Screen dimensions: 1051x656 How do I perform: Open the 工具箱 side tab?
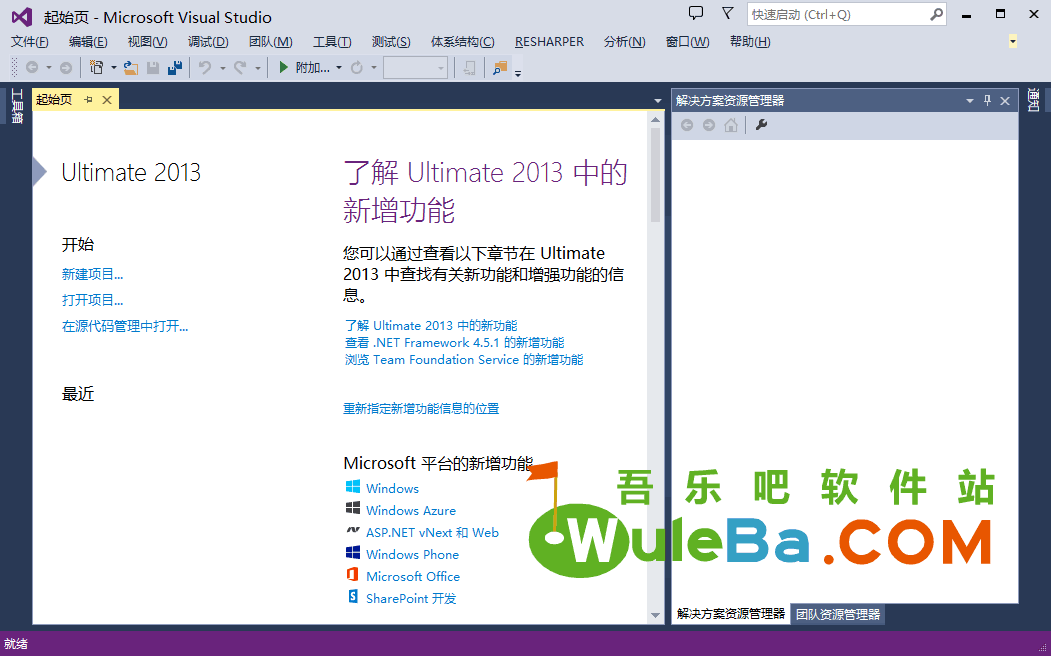pyautogui.click(x=17, y=106)
